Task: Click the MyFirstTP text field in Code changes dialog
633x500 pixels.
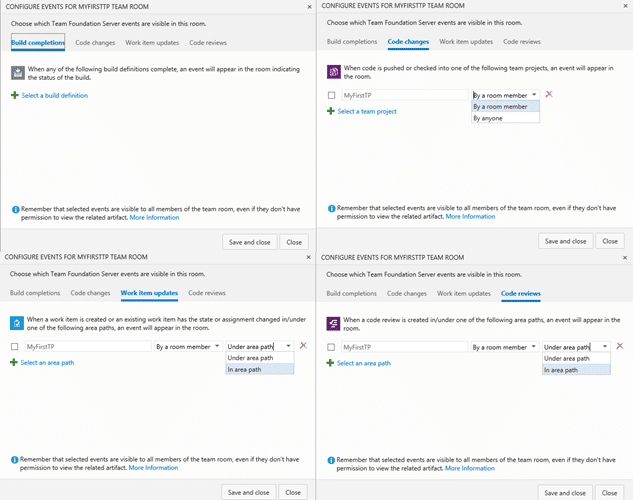Action: click(405, 95)
